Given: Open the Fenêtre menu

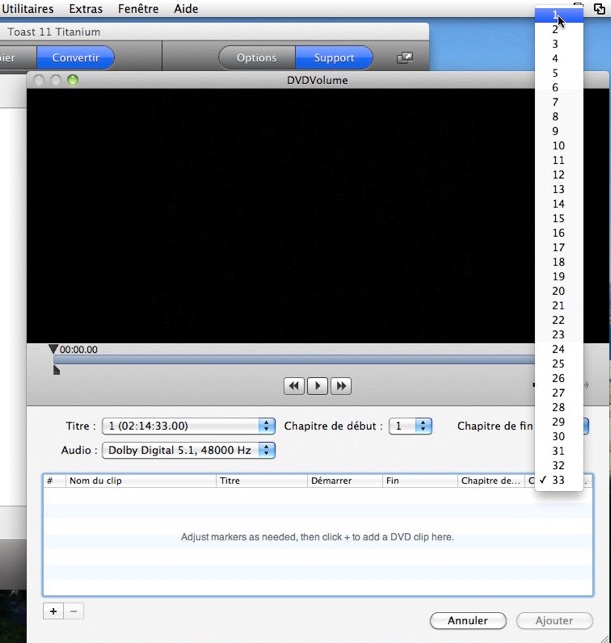Looking at the screenshot, I should 138,9.
